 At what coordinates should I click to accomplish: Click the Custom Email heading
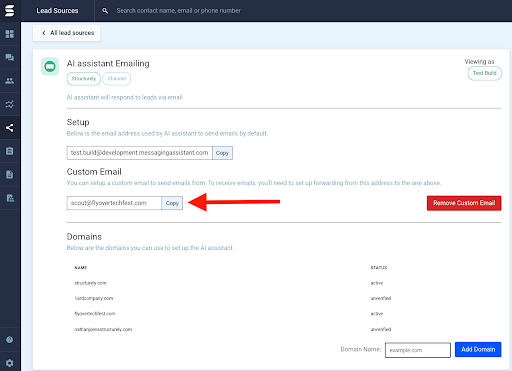pos(94,172)
